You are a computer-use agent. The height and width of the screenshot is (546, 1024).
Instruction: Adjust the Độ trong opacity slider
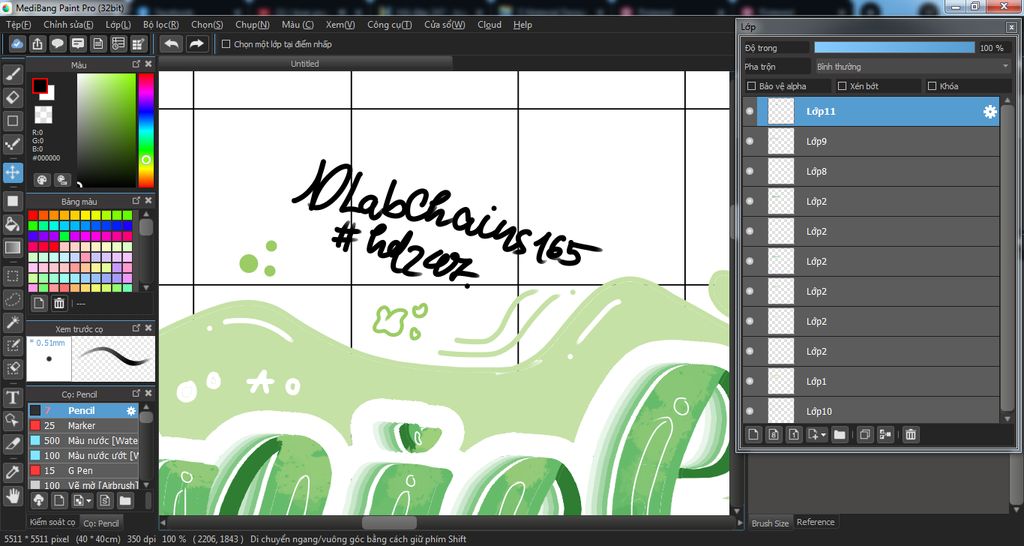(894, 48)
